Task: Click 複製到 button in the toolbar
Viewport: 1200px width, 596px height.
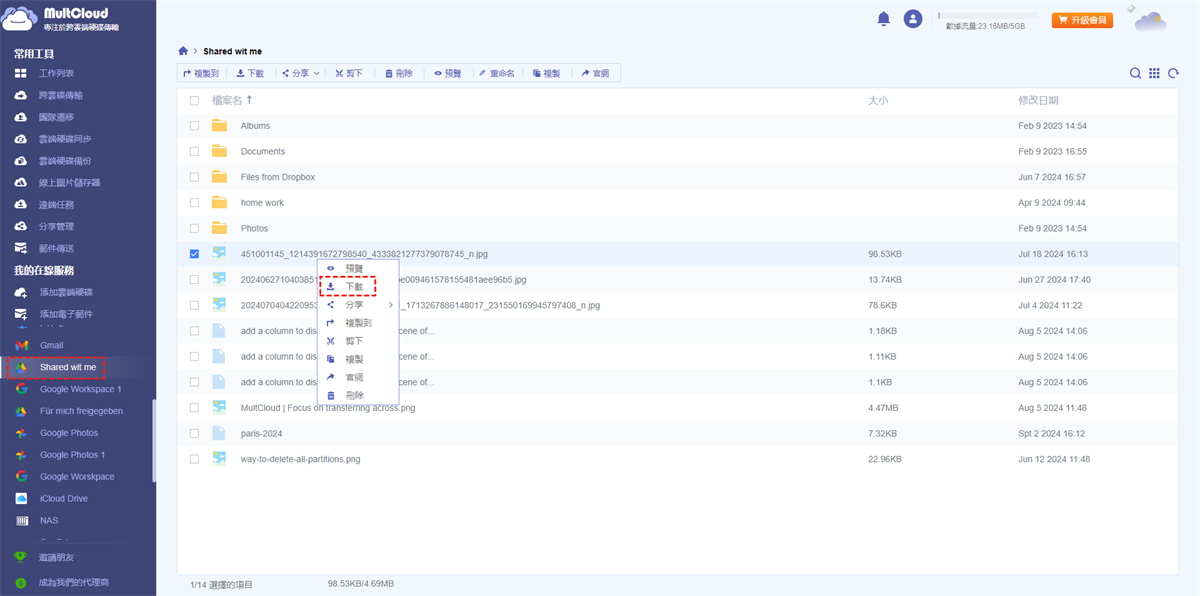Action: pos(201,73)
